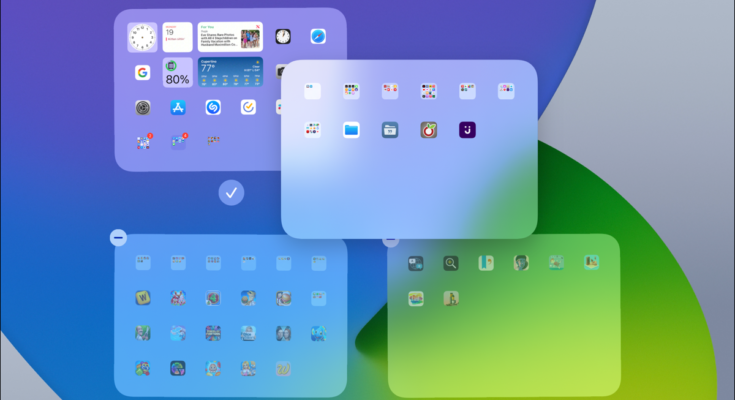Image resolution: width=735 pixels, height=400 pixels.
Task: Tap the black clock app icon
Action: point(283,37)
